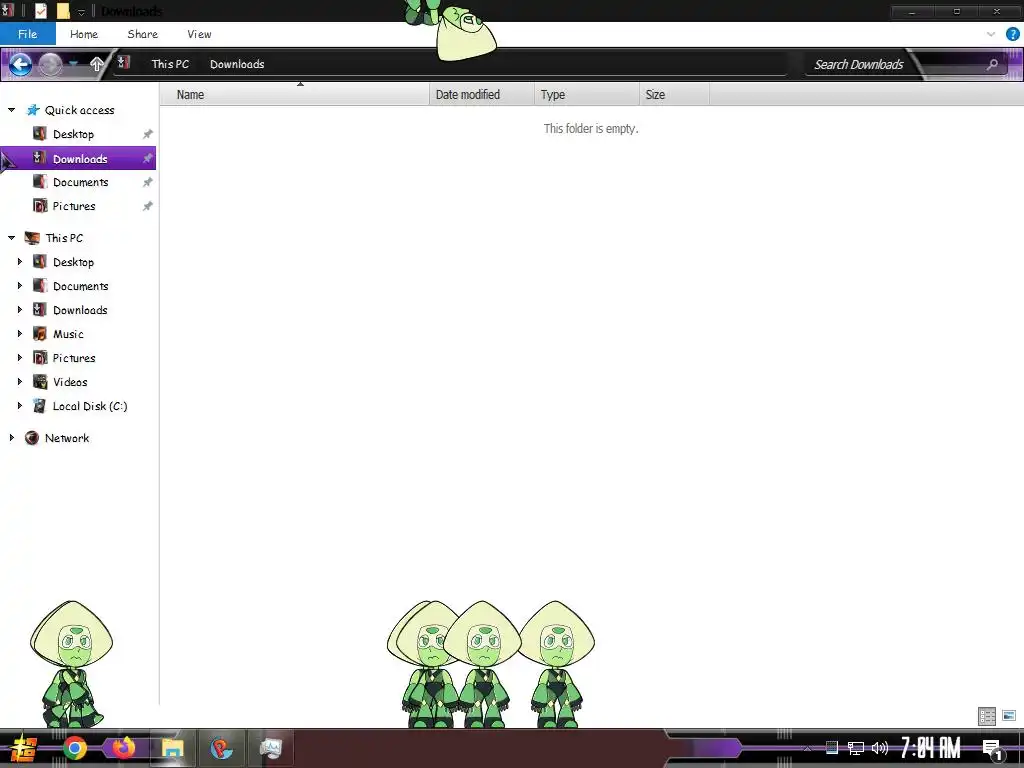The width and height of the screenshot is (1024, 768).
Task: Select Network in navigation pane
Action: [x=67, y=438]
